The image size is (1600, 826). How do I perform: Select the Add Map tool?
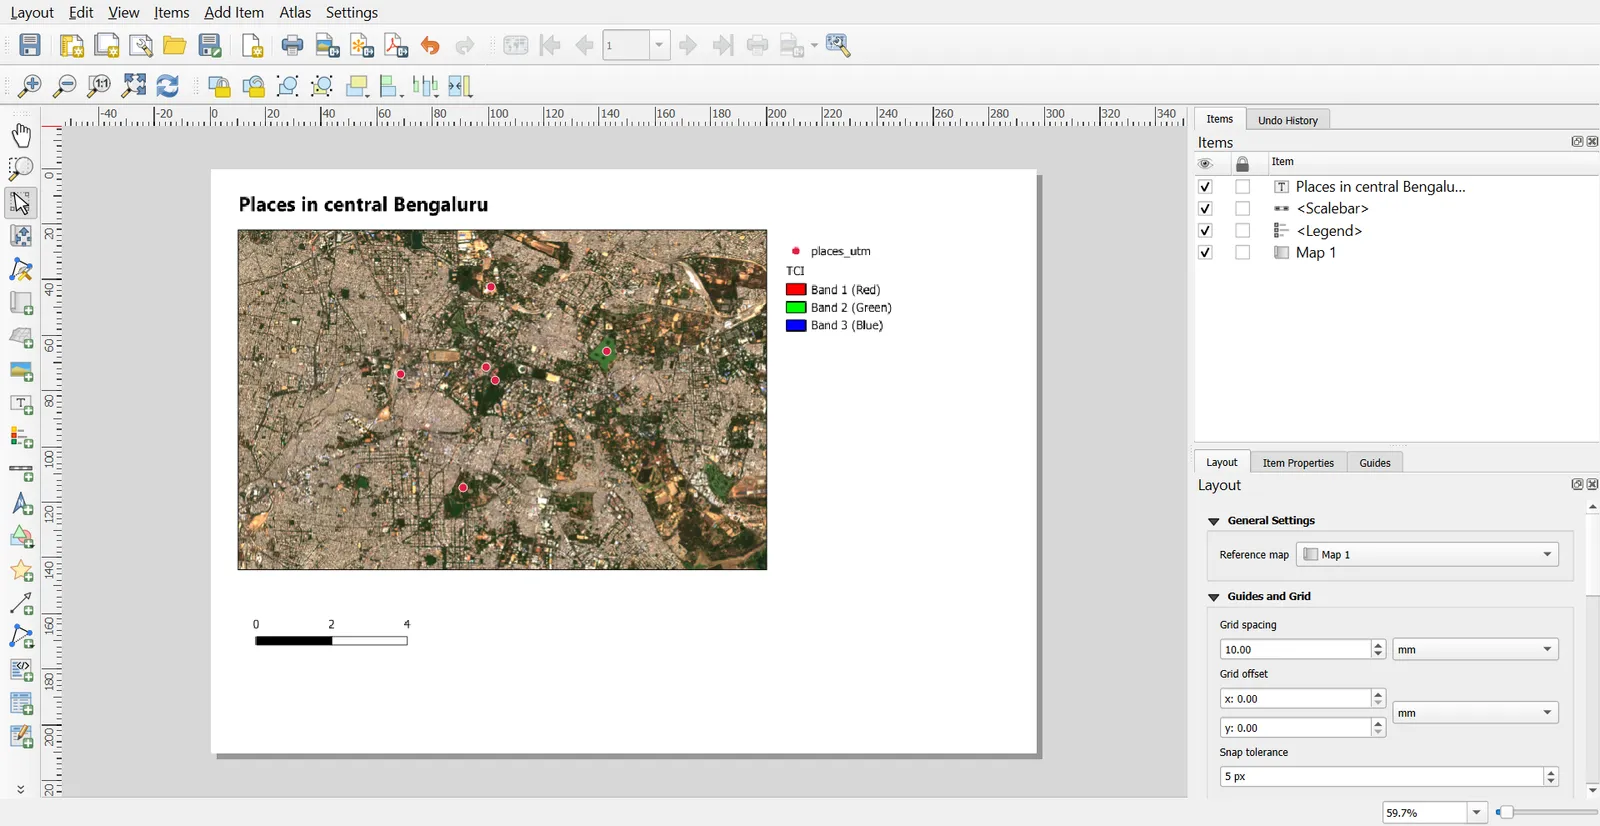pyautogui.click(x=21, y=303)
